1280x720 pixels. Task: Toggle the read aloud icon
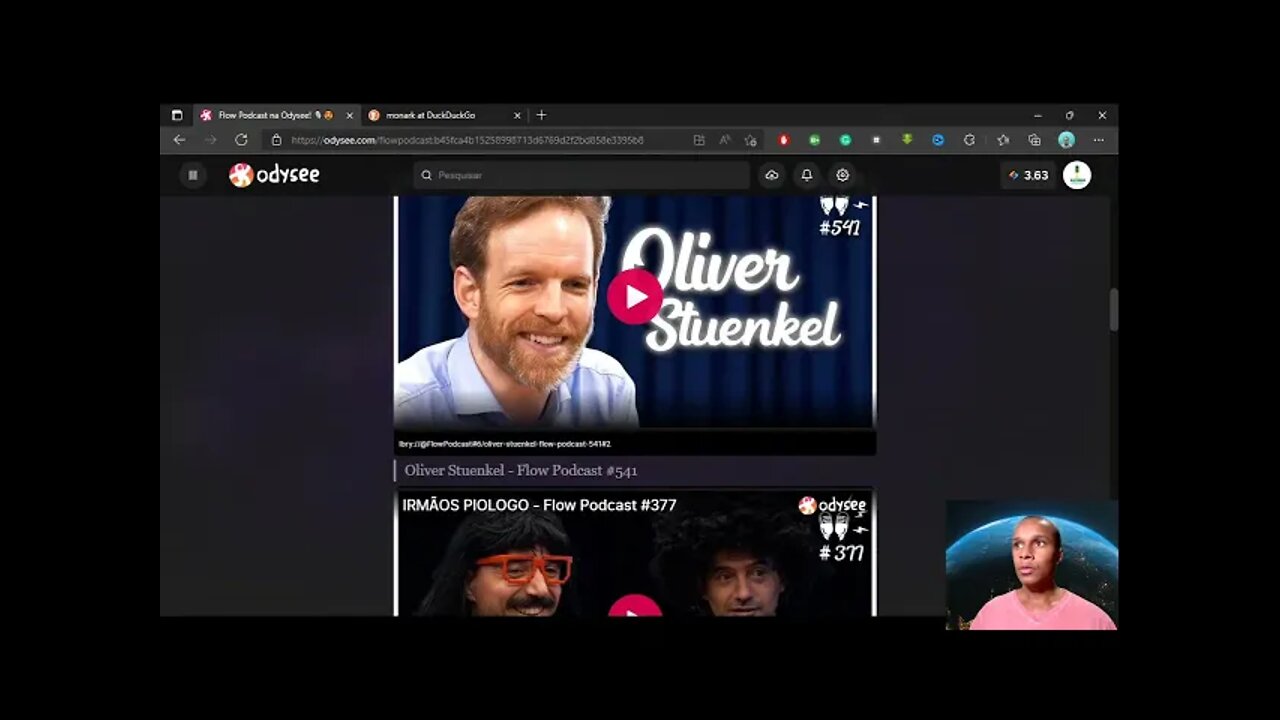pos(725,140)
